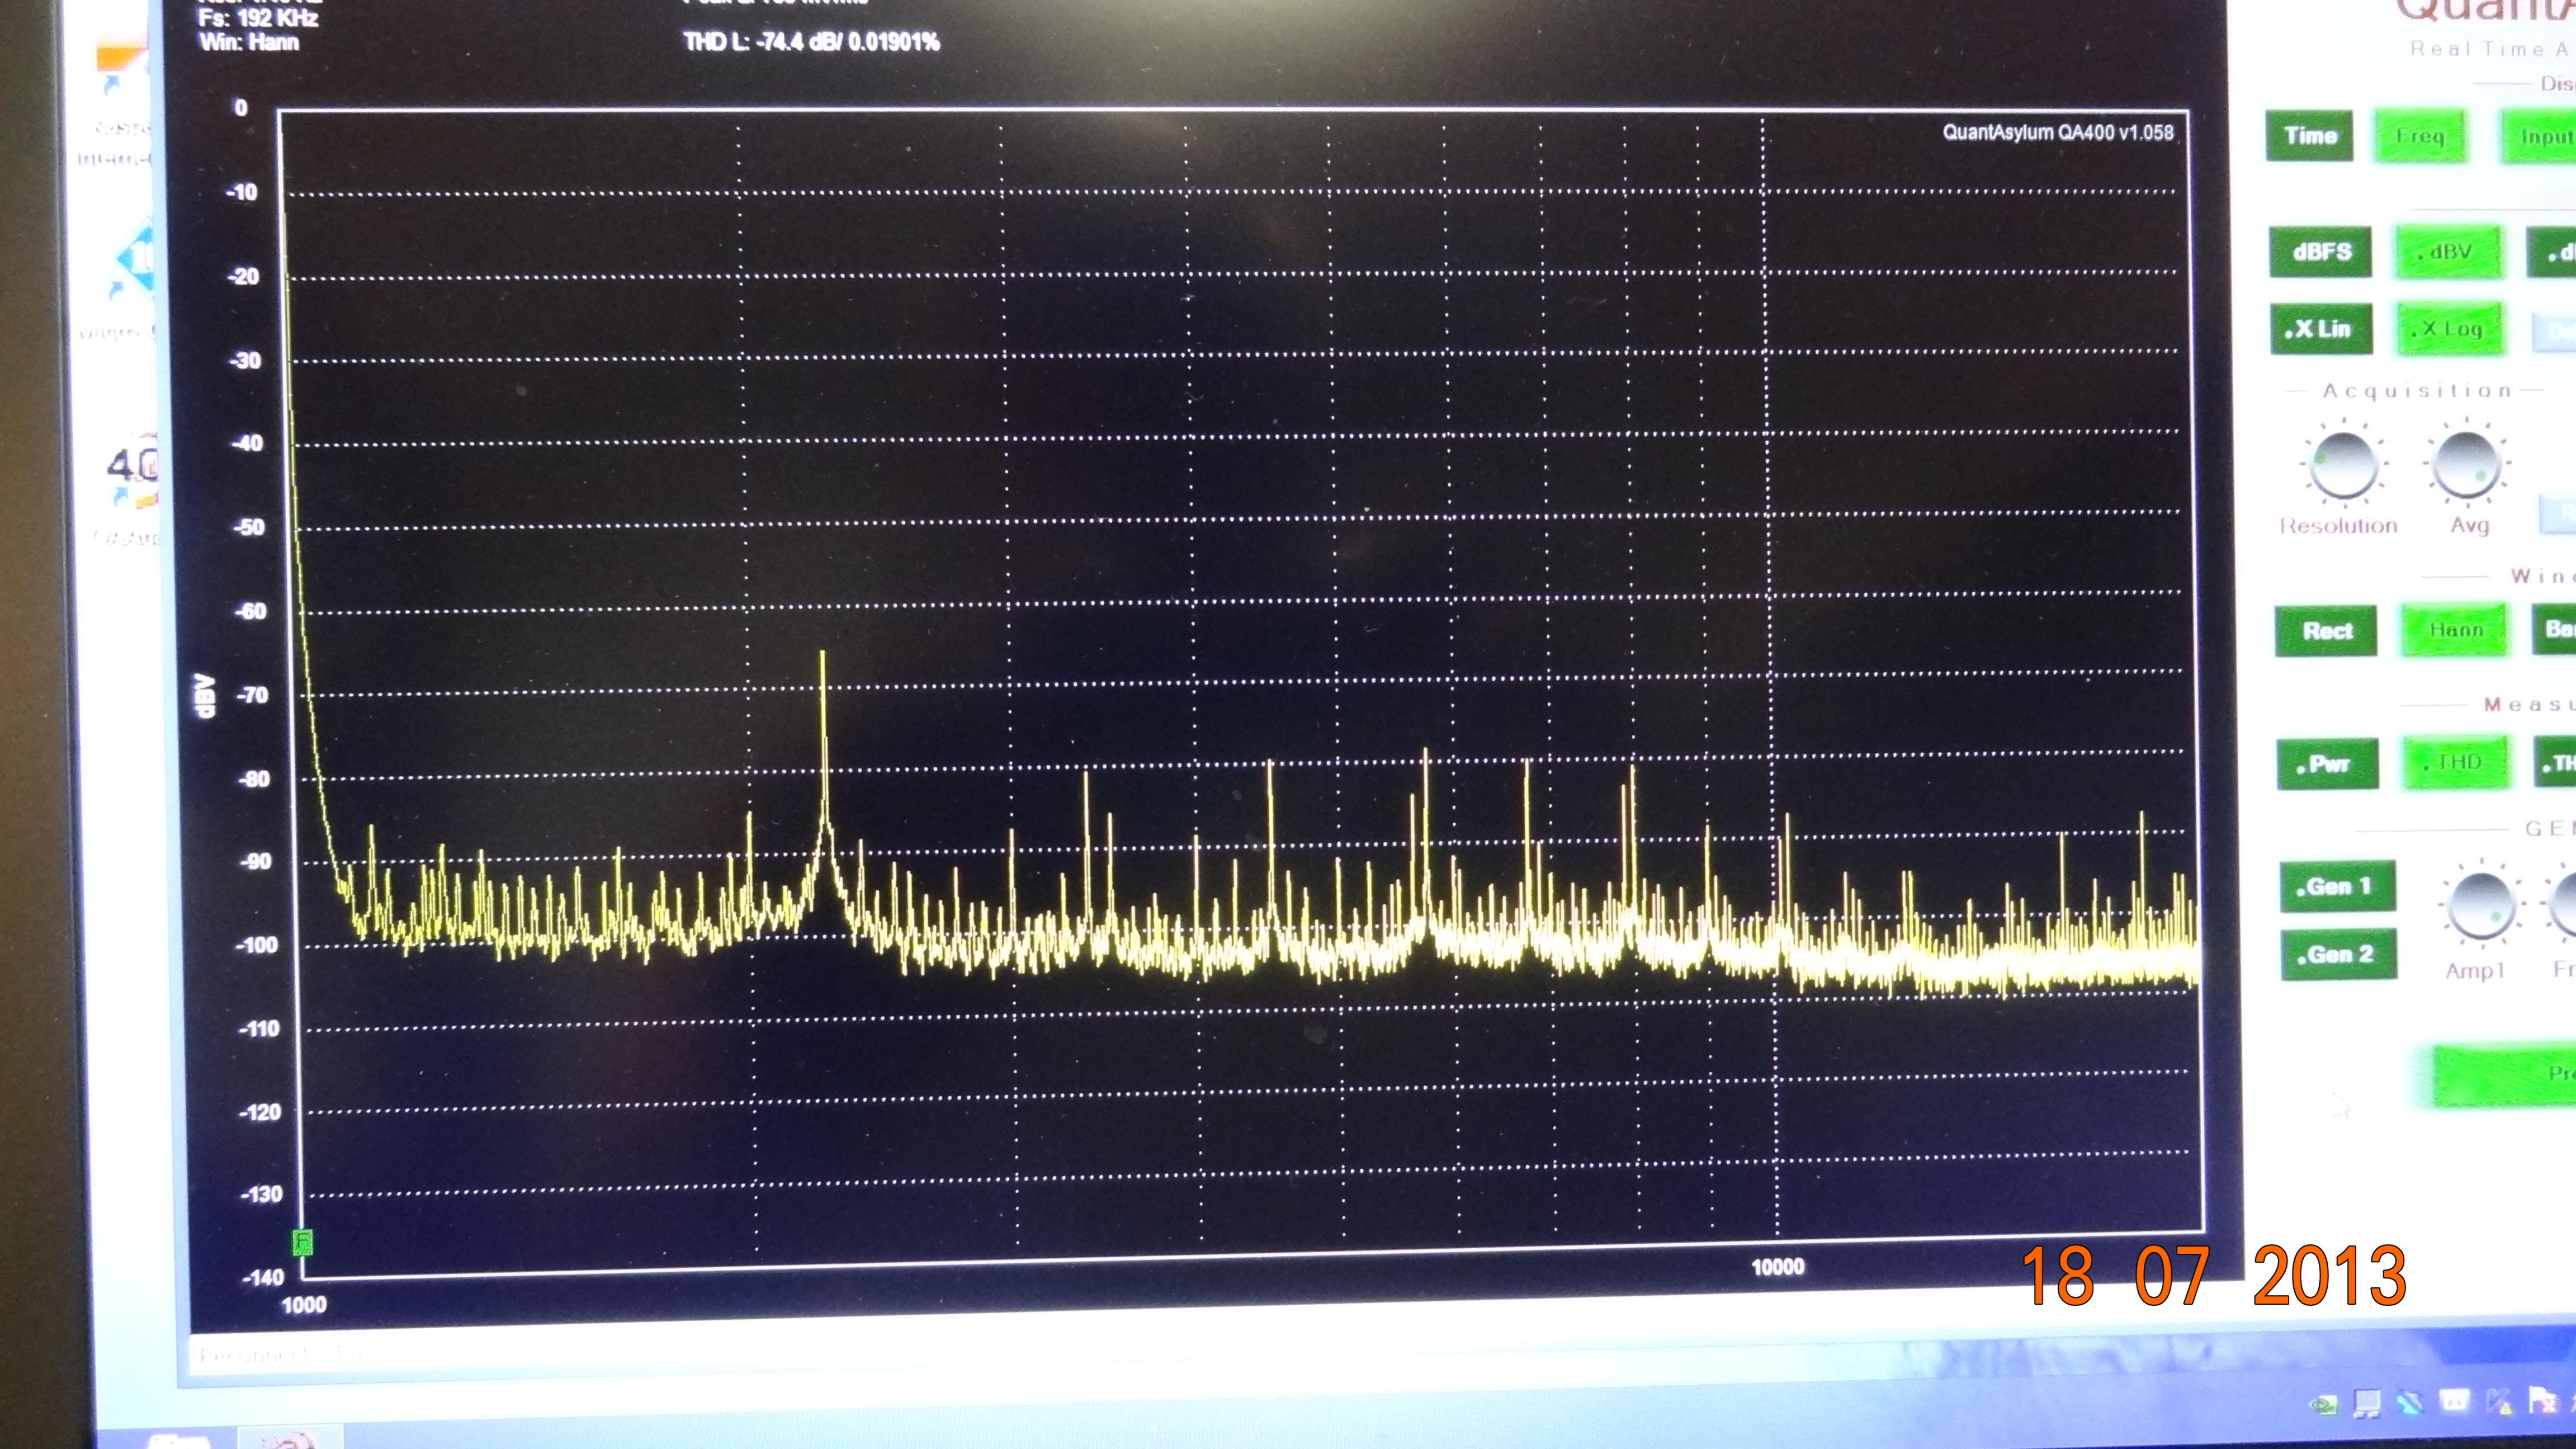Click the Resolution knob
2576x1449 pixels.
coord(2343,465)
